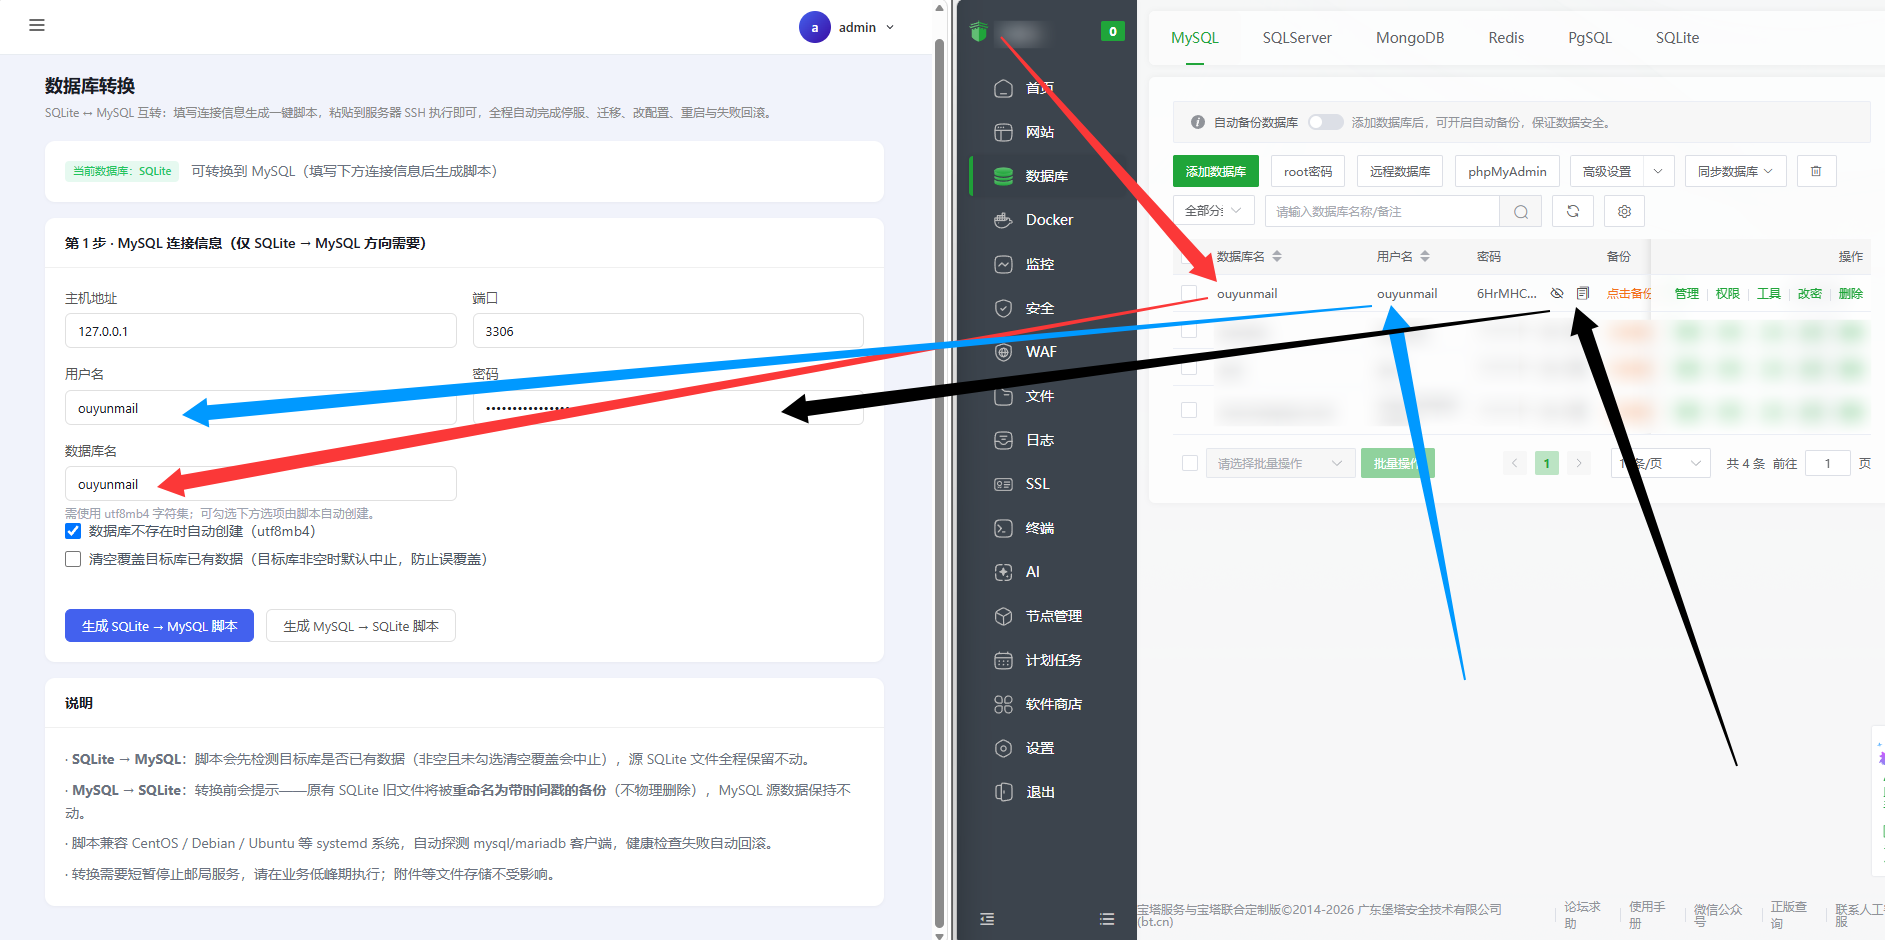This screenshot has width=1885, height=940.
Task: Click the SSL sidebar icon
Action: [x=1003, y=484]
